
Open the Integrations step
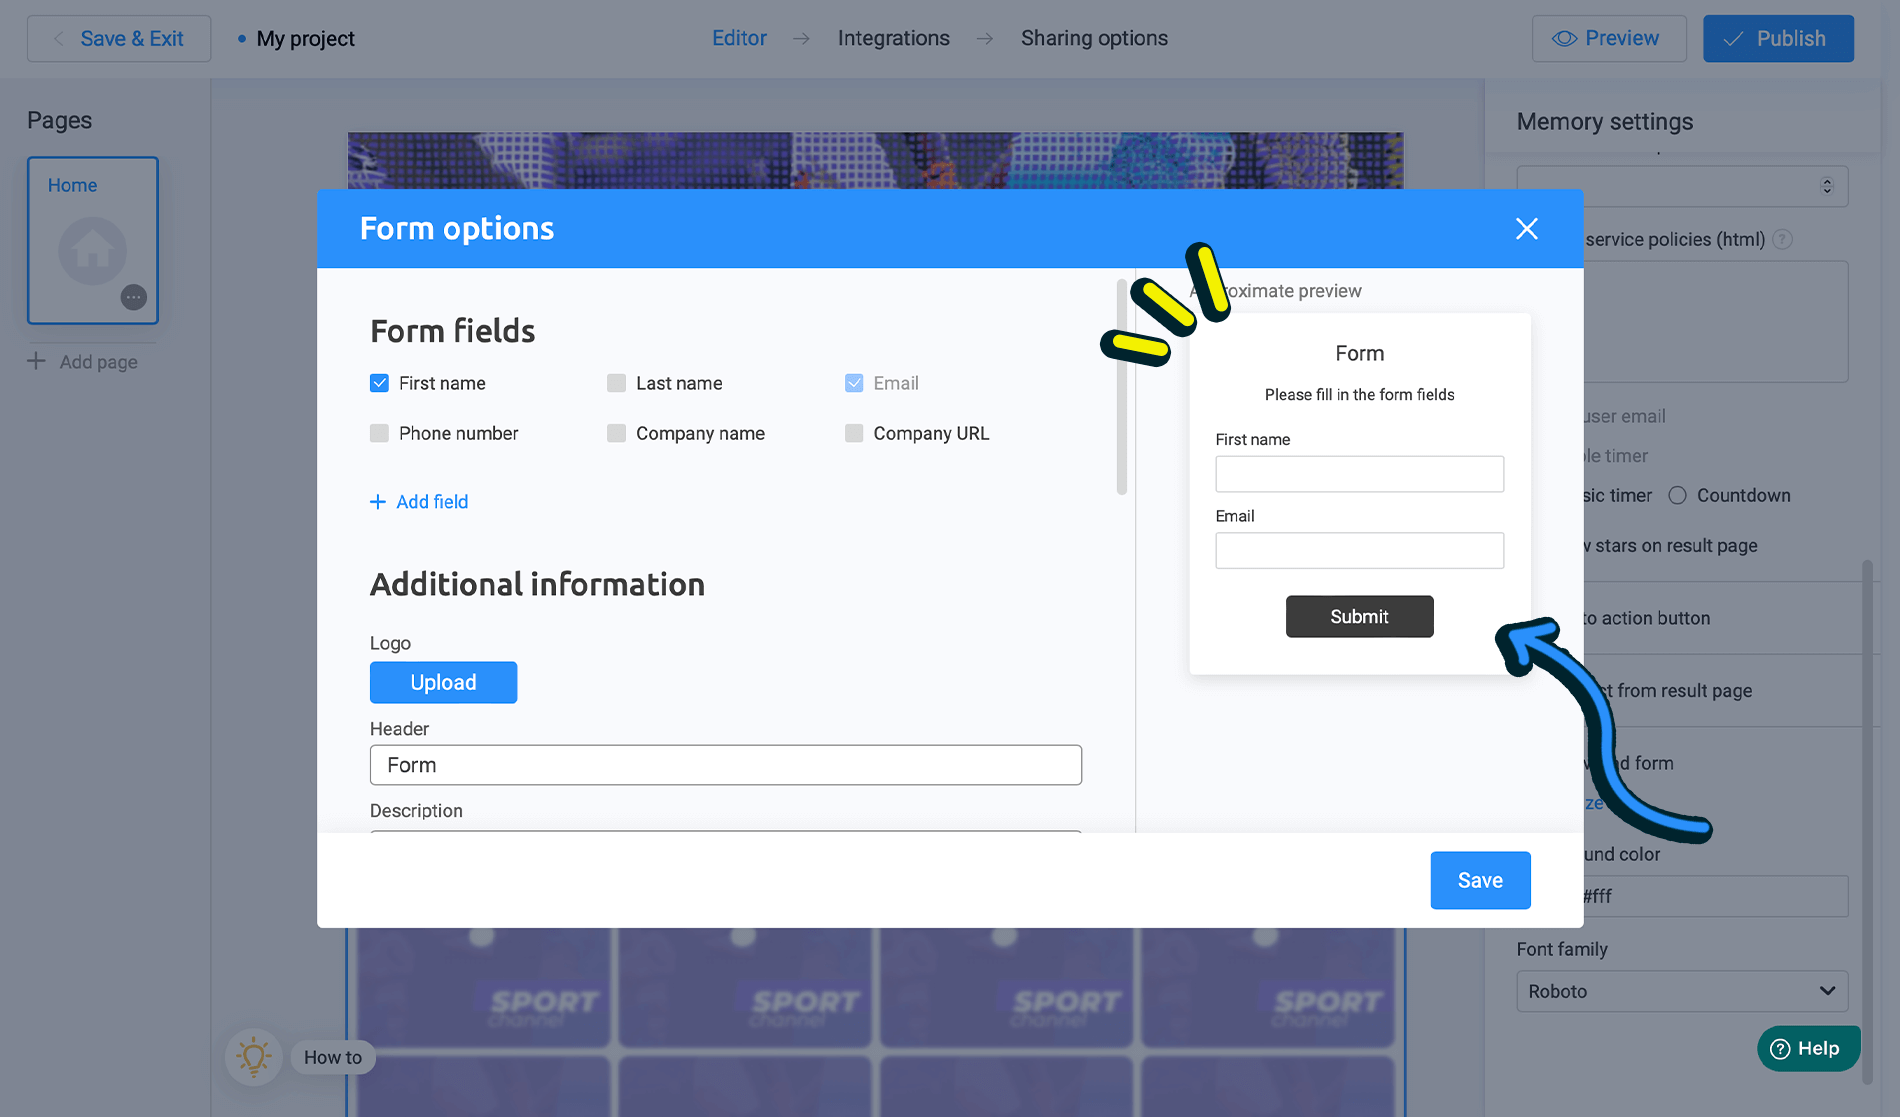pyautogui.click(x=893, y=38)
